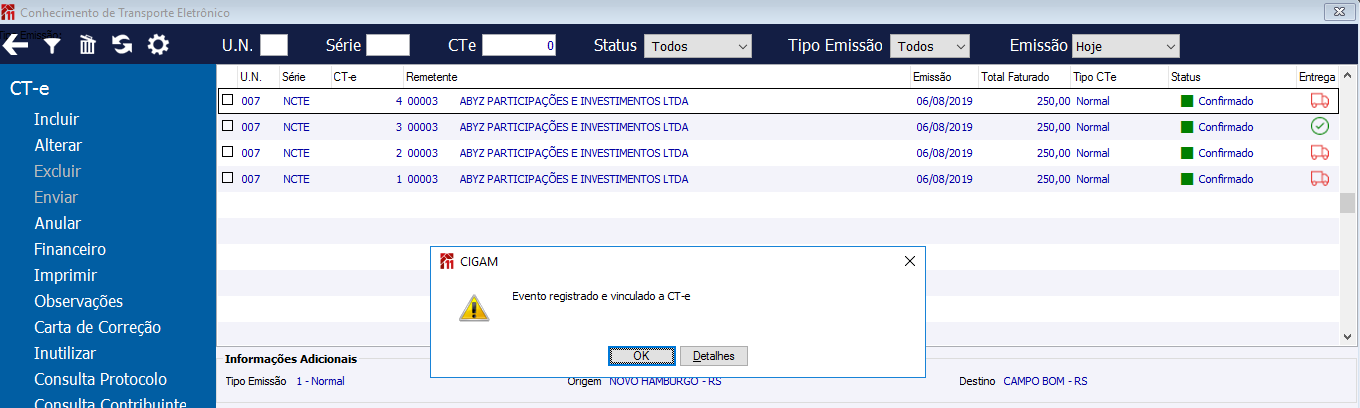The image size is (1360, 408).
Task: Click Normal tipo CTe in CT-e 2 row
Action: coord(1093,153)
